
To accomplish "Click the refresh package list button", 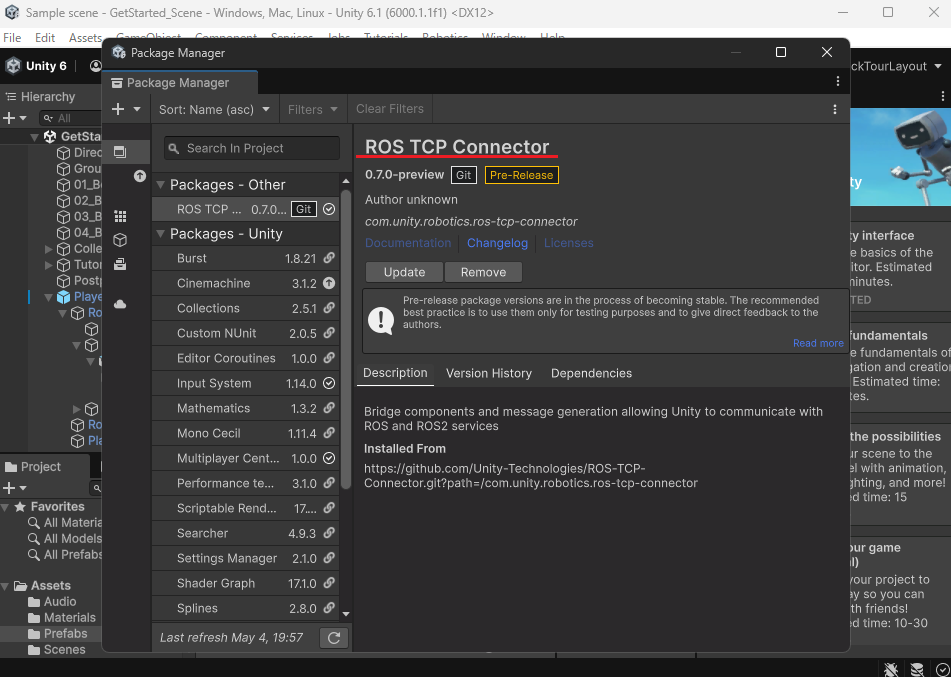I will click(x=333, y=637).
